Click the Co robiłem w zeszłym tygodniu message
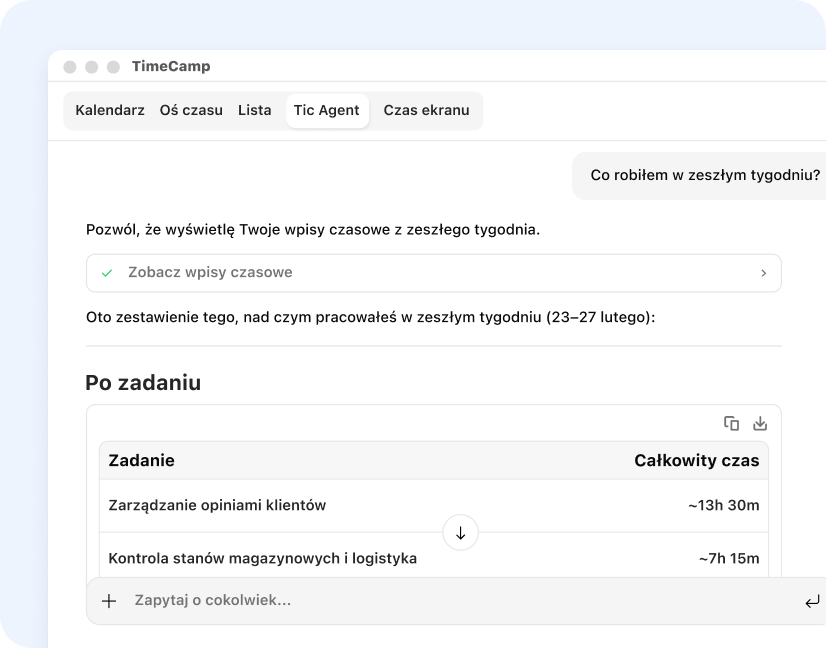Screen dimensions: 826x648 (x=704, y=175)
